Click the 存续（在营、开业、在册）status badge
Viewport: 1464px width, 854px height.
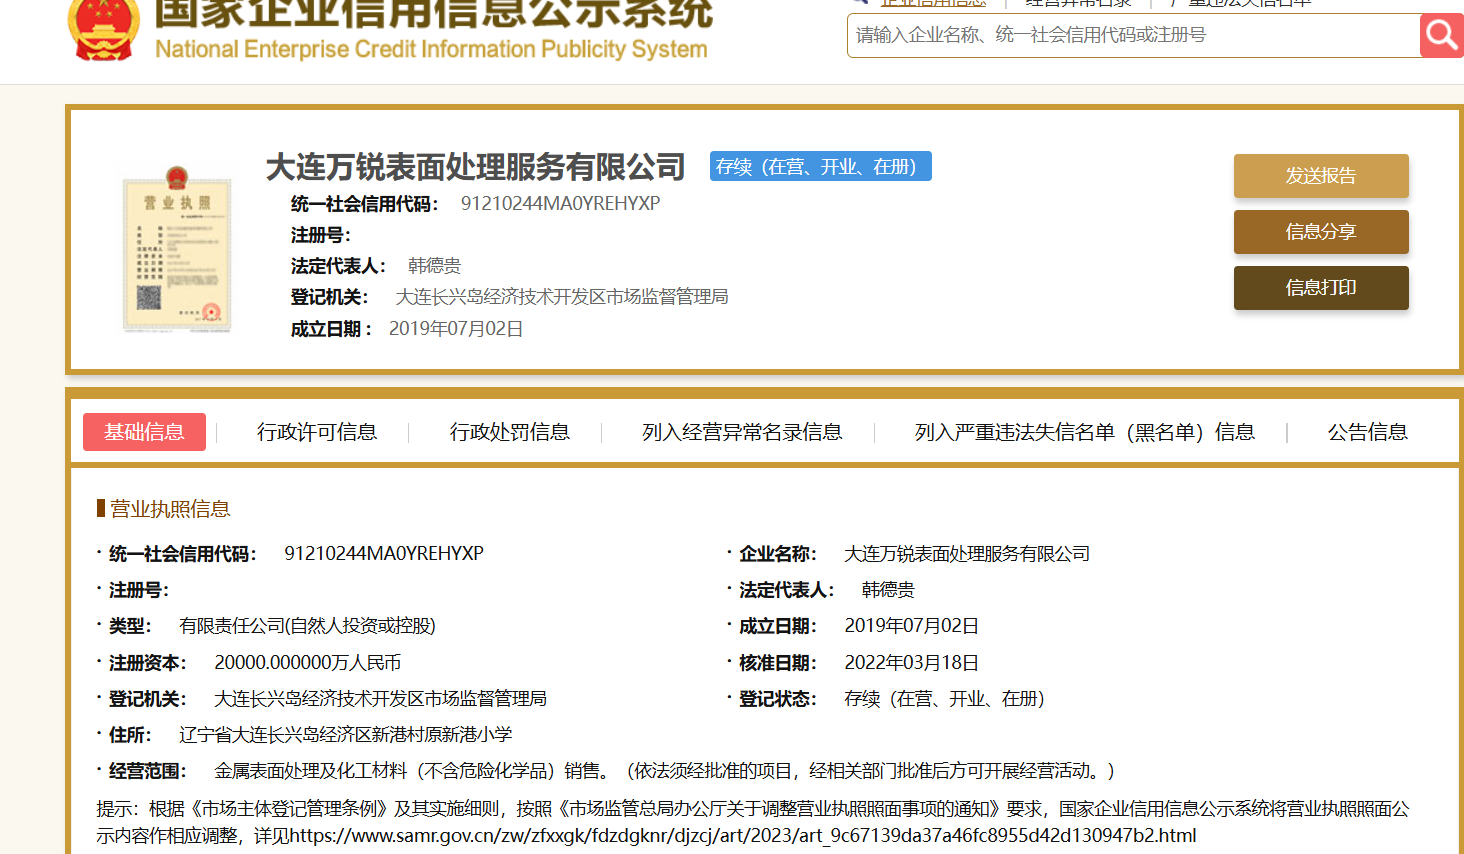821,167
